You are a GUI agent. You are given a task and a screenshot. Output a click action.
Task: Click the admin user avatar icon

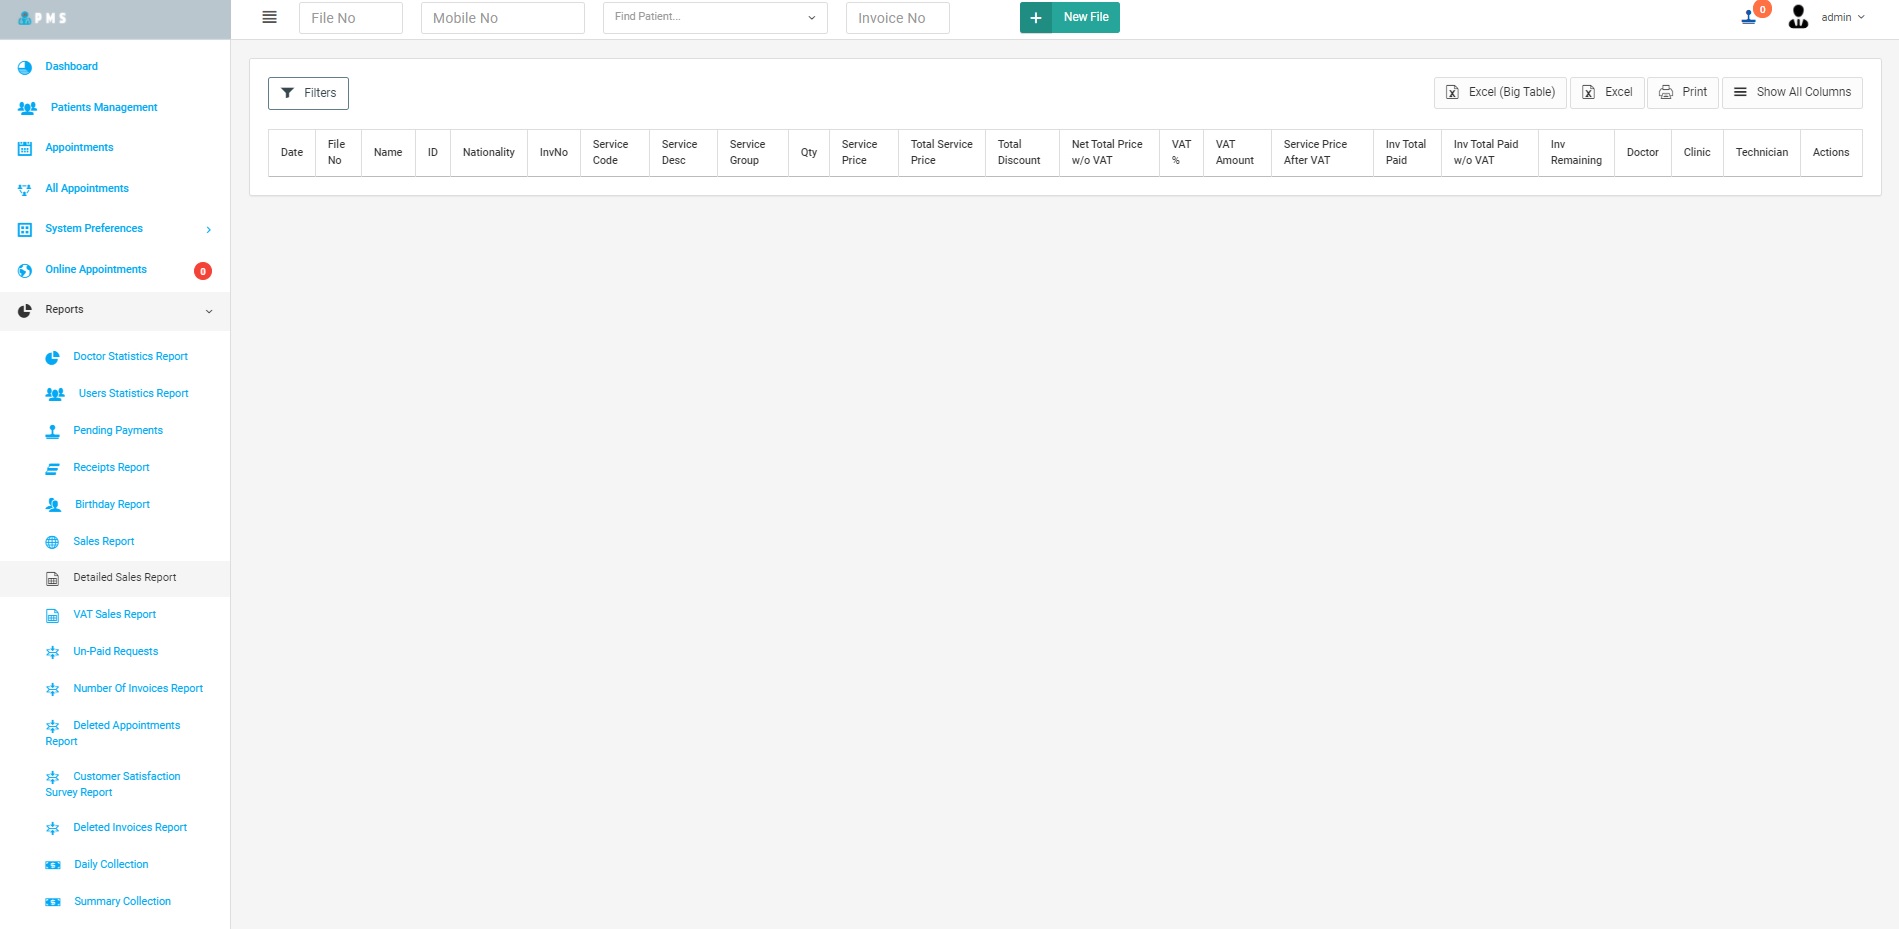[1798, 17]
